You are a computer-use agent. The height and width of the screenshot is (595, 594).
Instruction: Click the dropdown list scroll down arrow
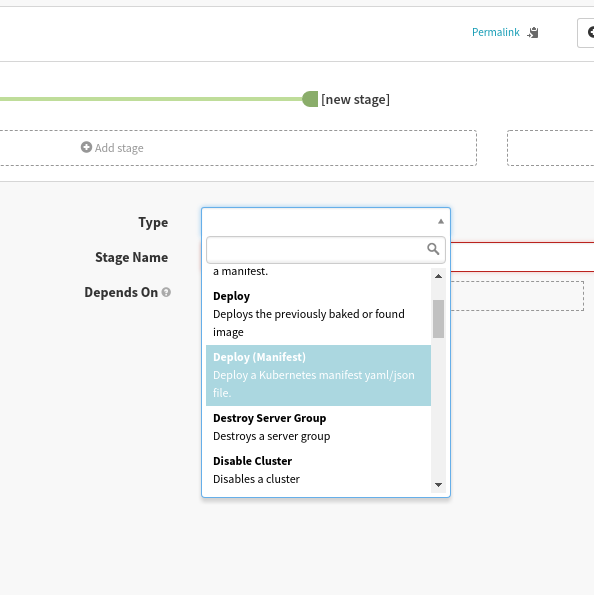(x=438, y=485)
